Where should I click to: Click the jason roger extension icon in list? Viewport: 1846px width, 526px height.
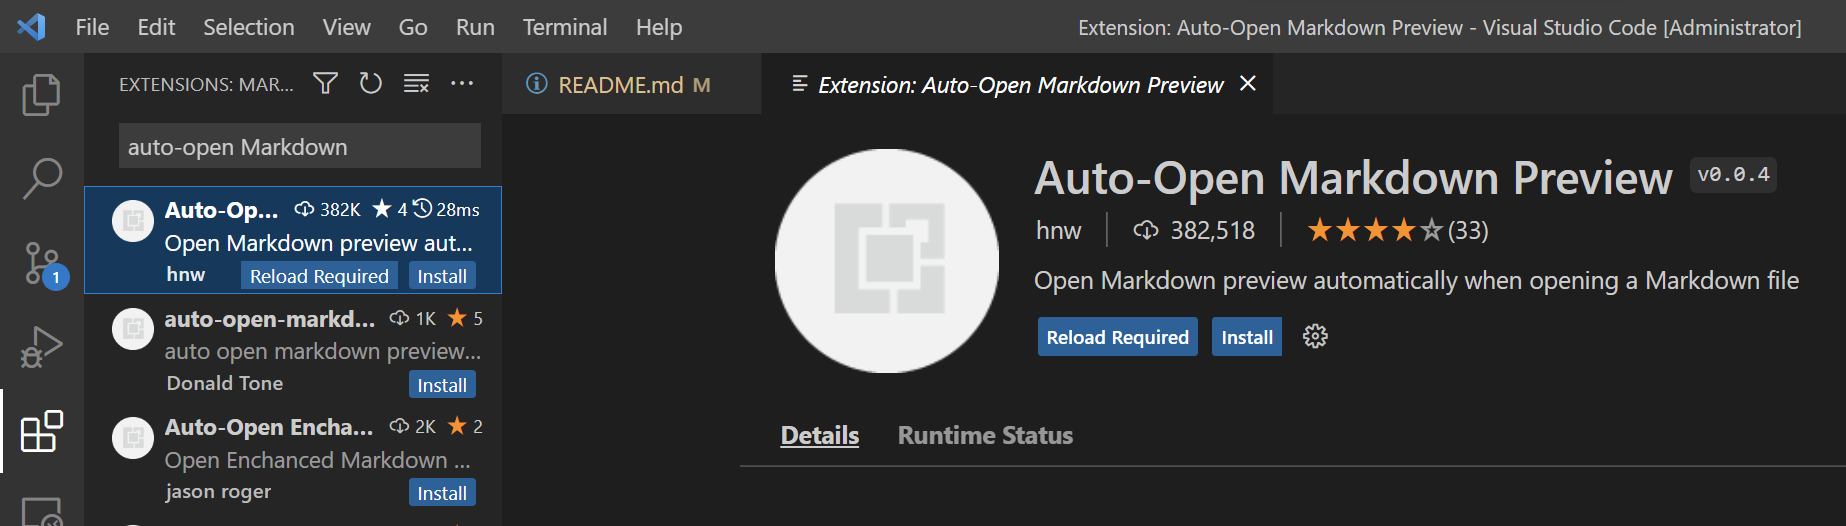pos(133,437)
